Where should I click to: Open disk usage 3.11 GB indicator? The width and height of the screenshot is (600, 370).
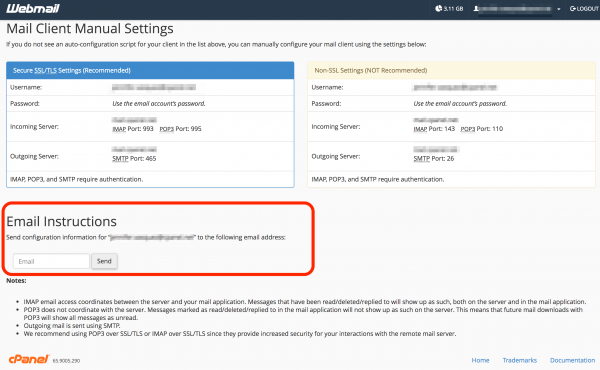pos(449,8)
